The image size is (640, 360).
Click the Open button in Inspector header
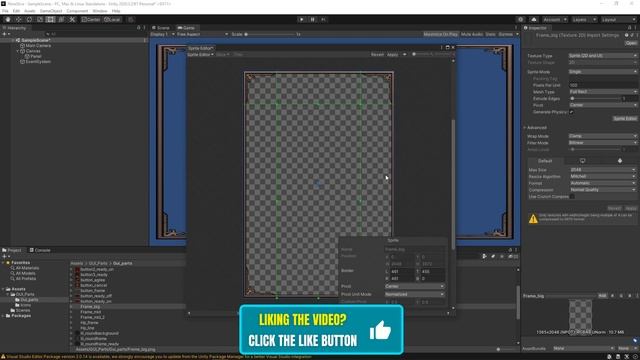coord(631,42)
